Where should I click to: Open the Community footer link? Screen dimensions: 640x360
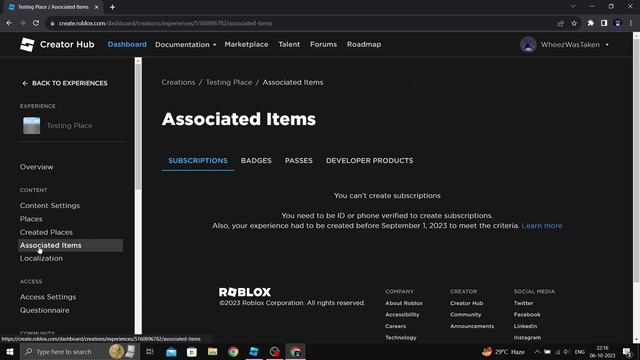click(466, 315)
